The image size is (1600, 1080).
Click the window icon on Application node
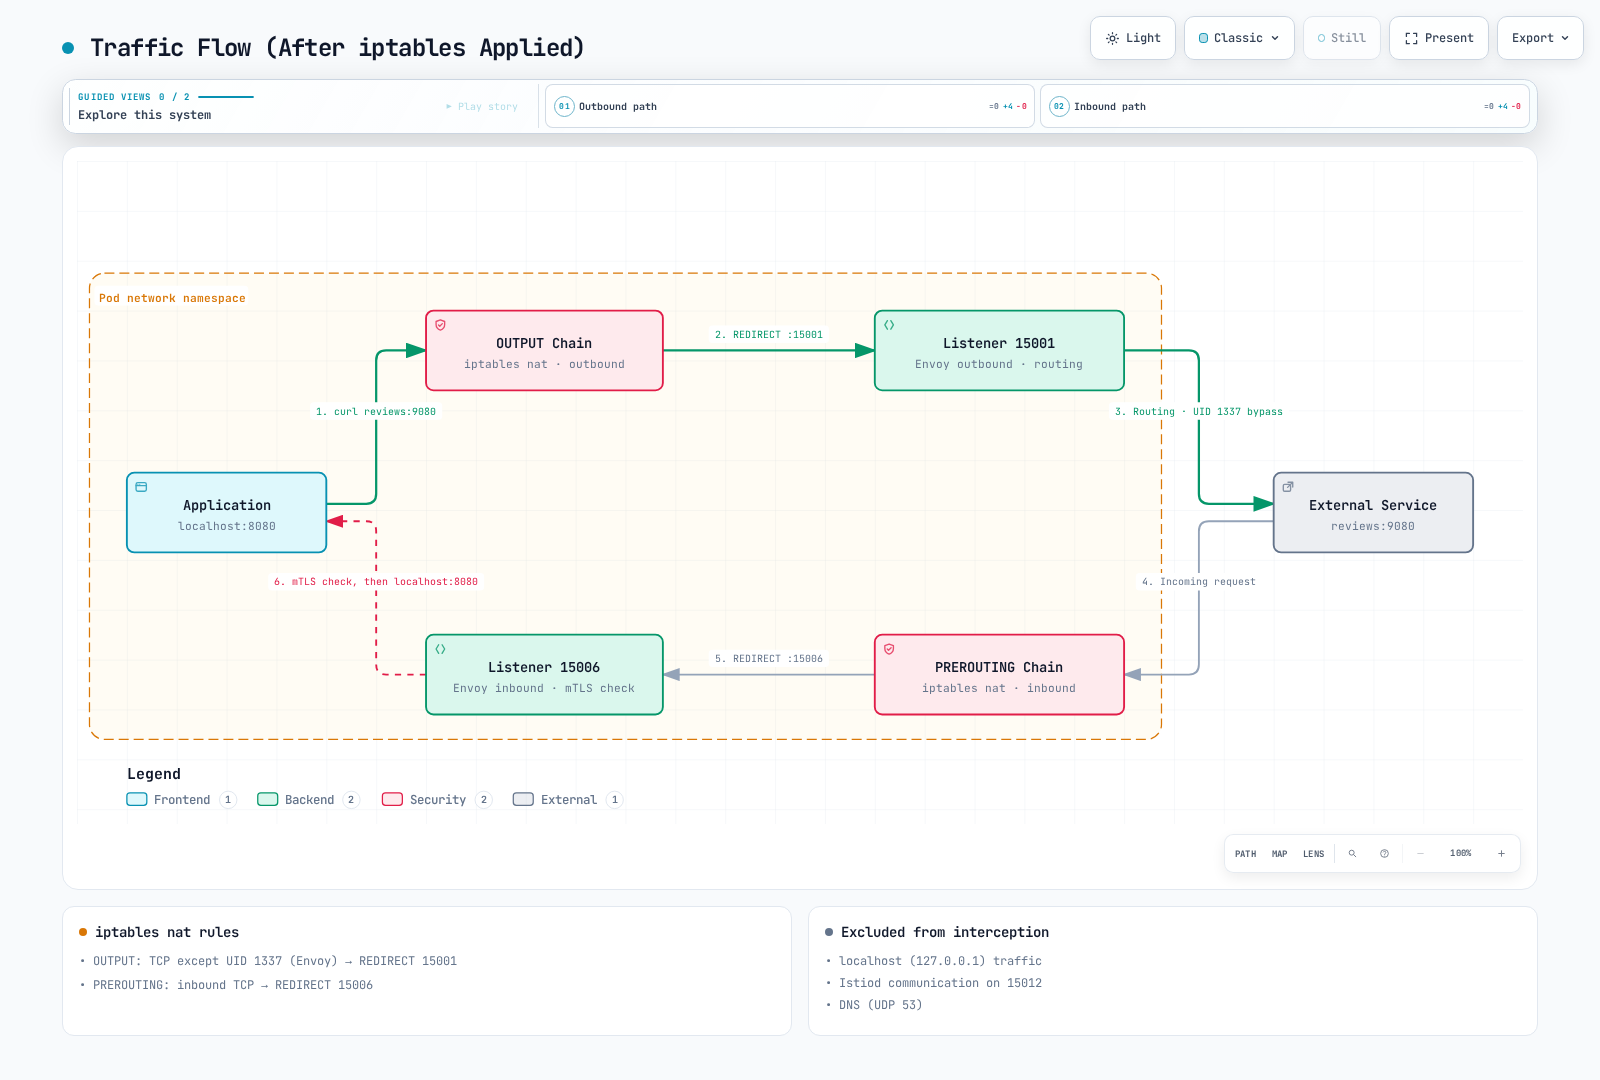pyautogui.click(x=141, y=487)
